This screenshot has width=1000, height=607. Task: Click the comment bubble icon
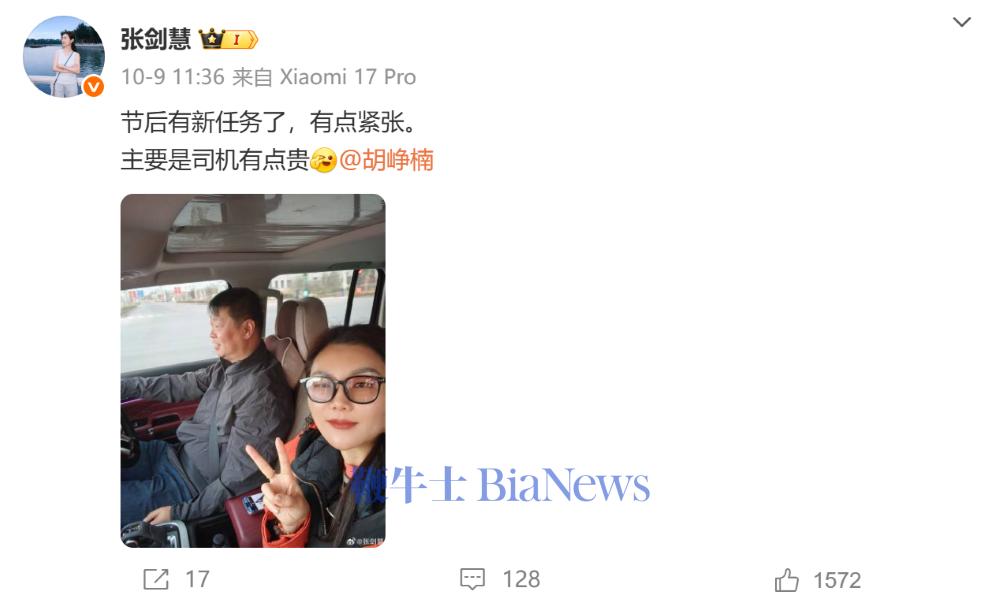tap(472, 579)
